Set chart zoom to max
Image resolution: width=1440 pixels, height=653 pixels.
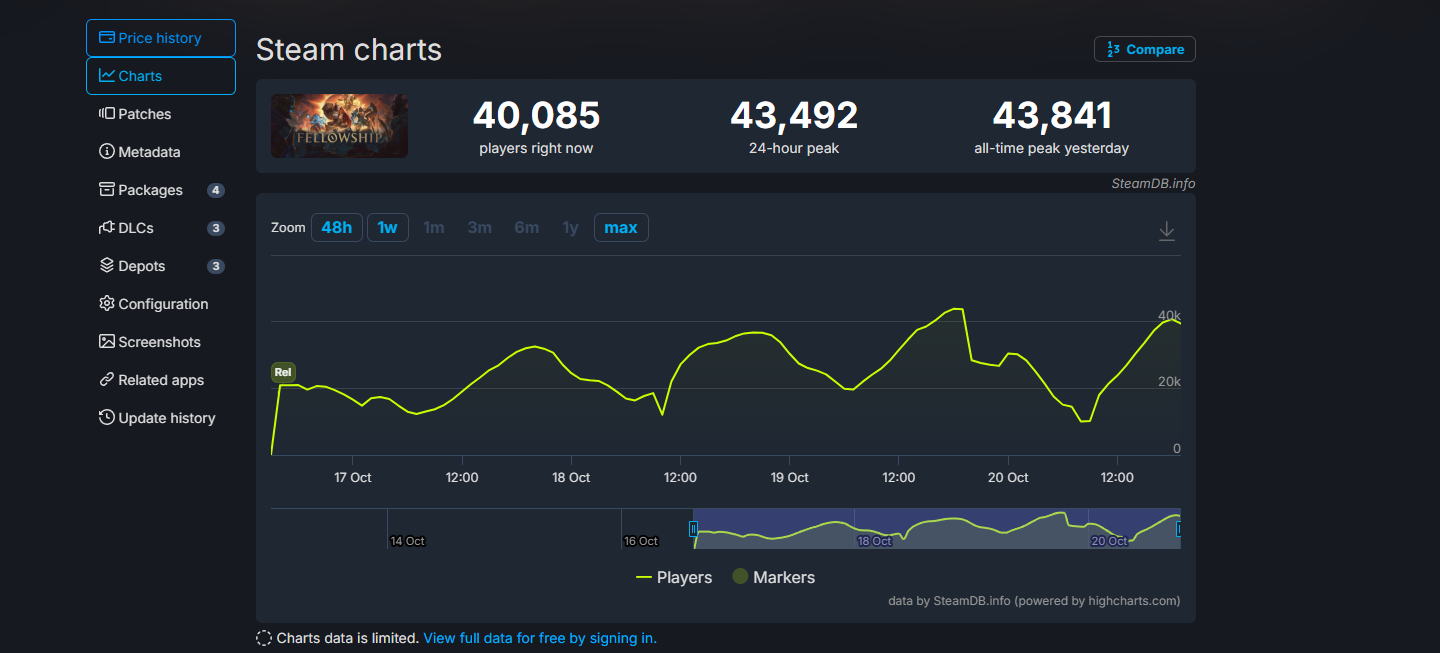click(621, 228)
